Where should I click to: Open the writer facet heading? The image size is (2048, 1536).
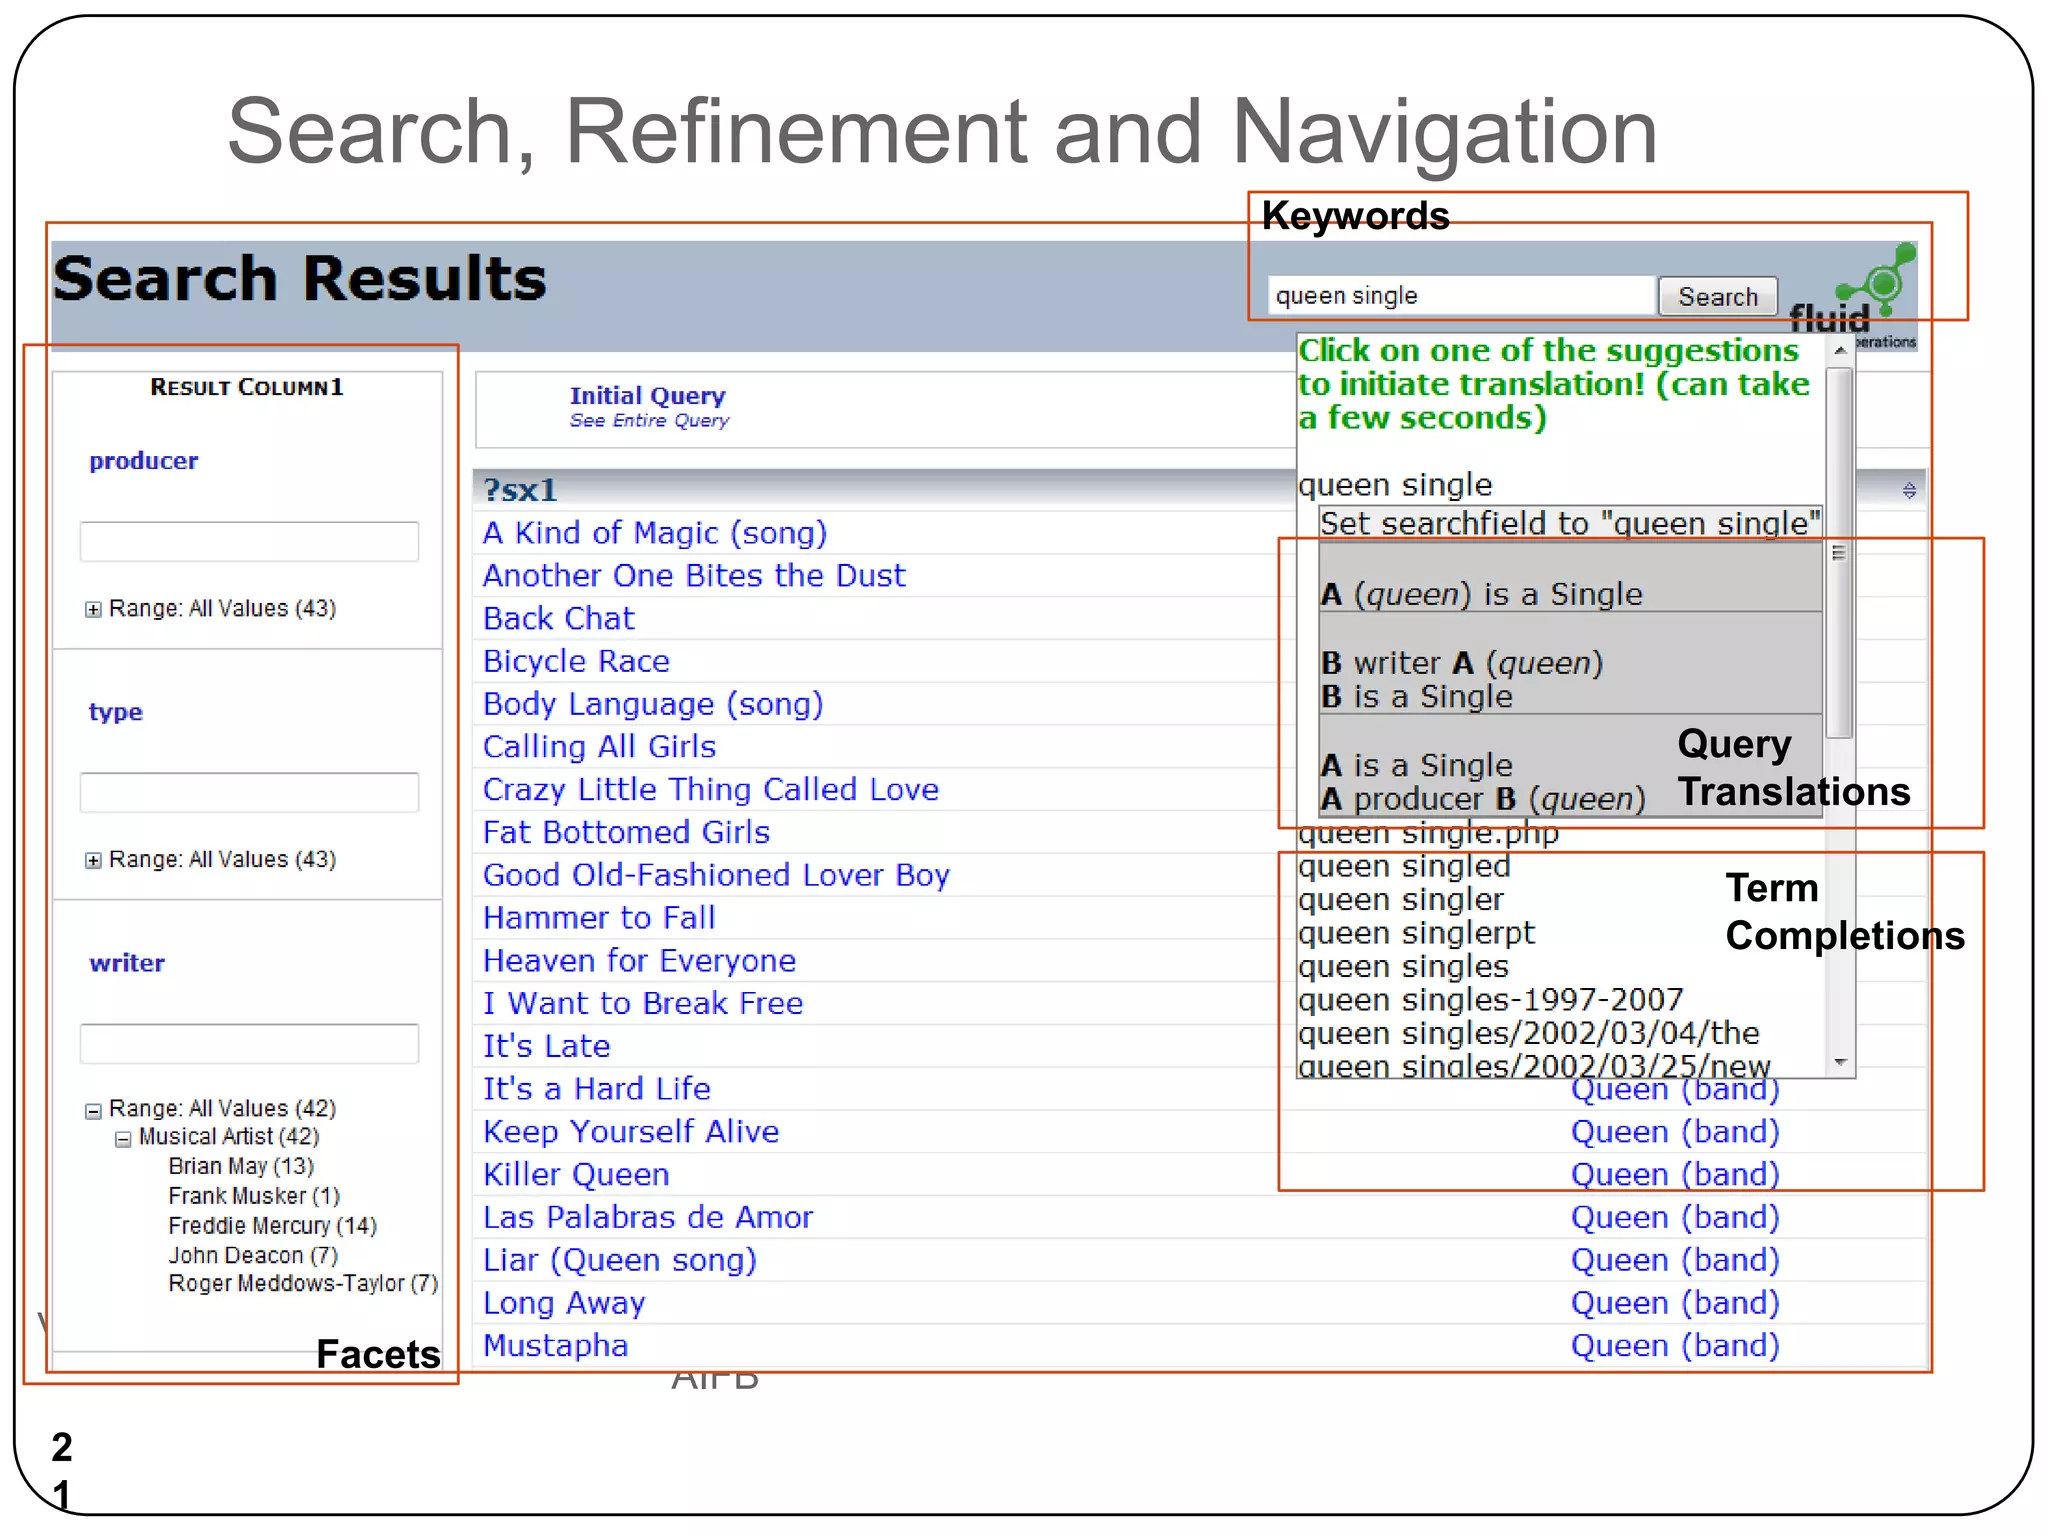tap(127, 963)
